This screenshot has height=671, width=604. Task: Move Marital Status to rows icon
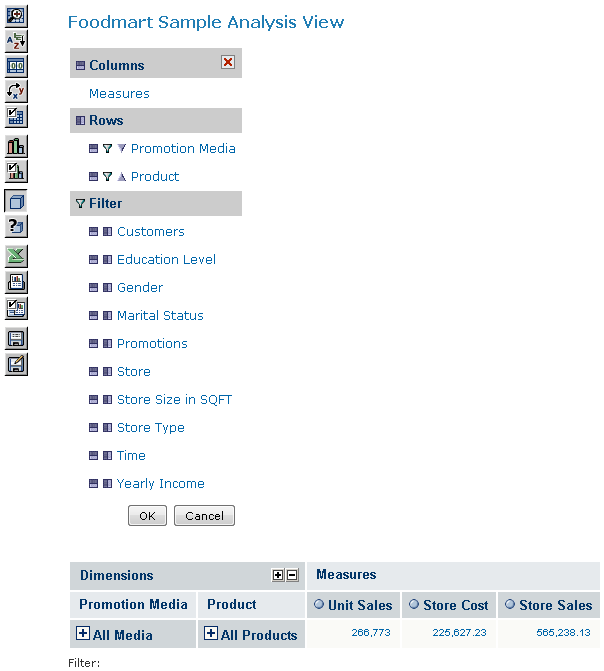(x=107, y=315)
